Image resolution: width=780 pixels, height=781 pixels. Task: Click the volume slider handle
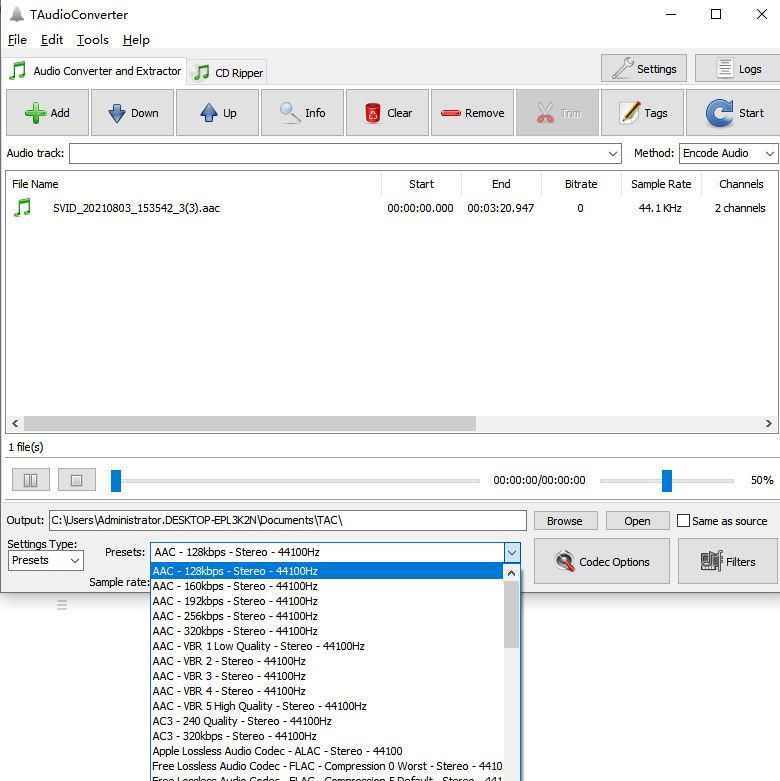pyautogui.click(x=667, y=480)
